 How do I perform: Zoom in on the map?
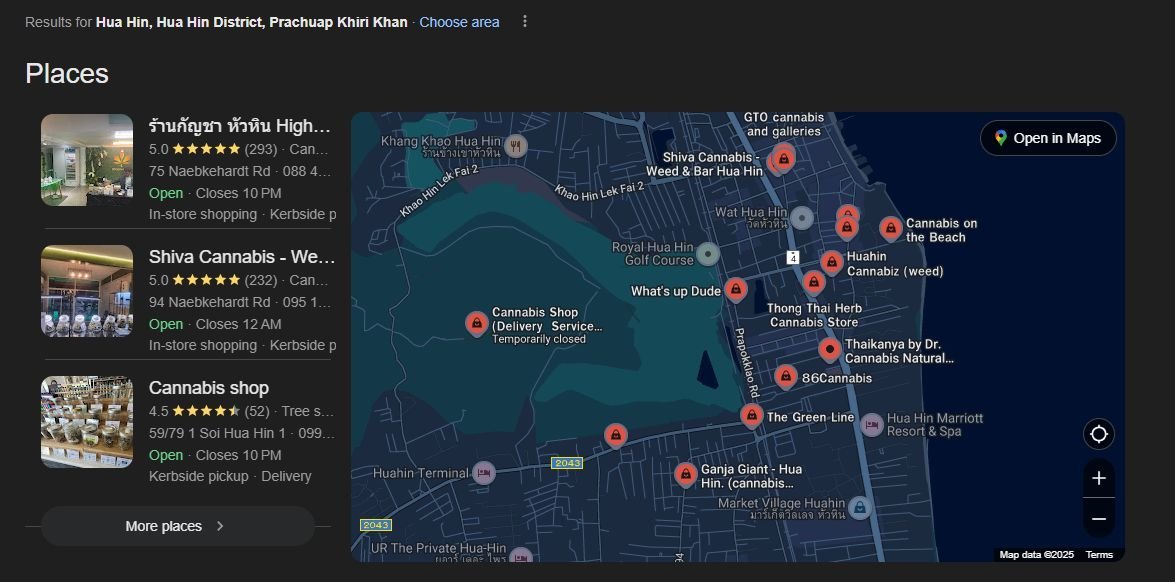pyautogui.click(x=1098, y=478)
